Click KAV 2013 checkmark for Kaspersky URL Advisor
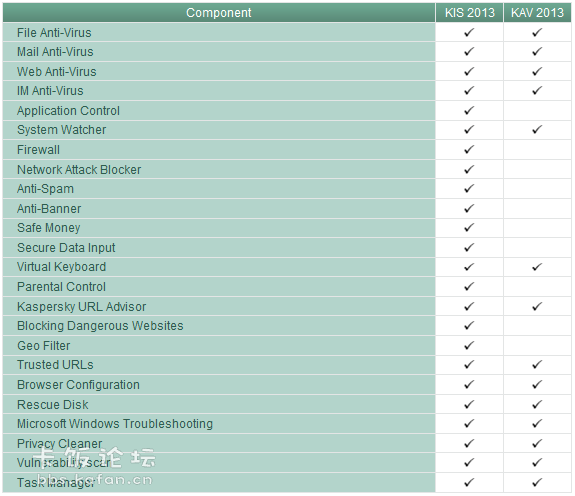Screen dimensions: 575x496 (x=537, y=306)
